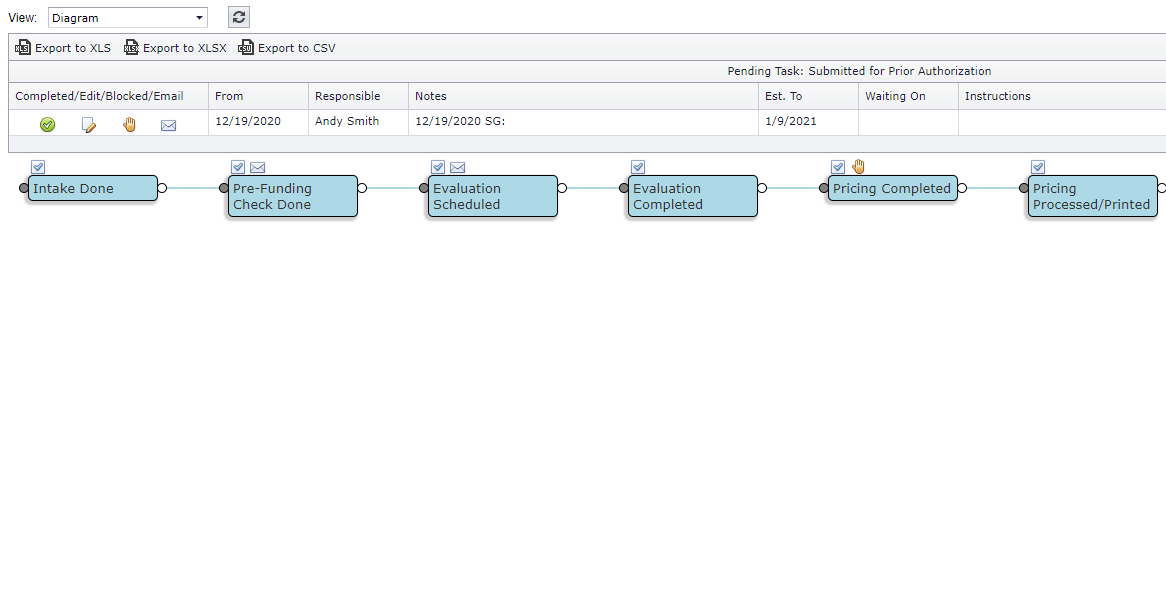Click the Est. To column header
Viewport: 1166px width, 616px height.
(x=783, y=96)
